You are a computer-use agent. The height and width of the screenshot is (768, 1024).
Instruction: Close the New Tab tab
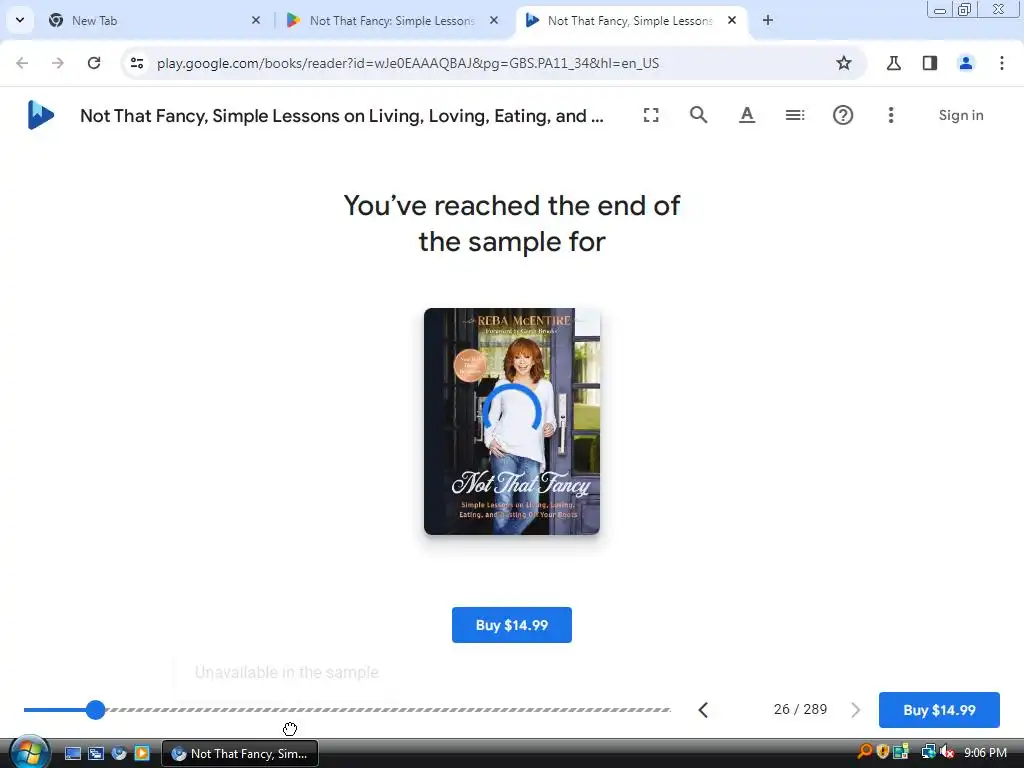[x=256, y=21]
